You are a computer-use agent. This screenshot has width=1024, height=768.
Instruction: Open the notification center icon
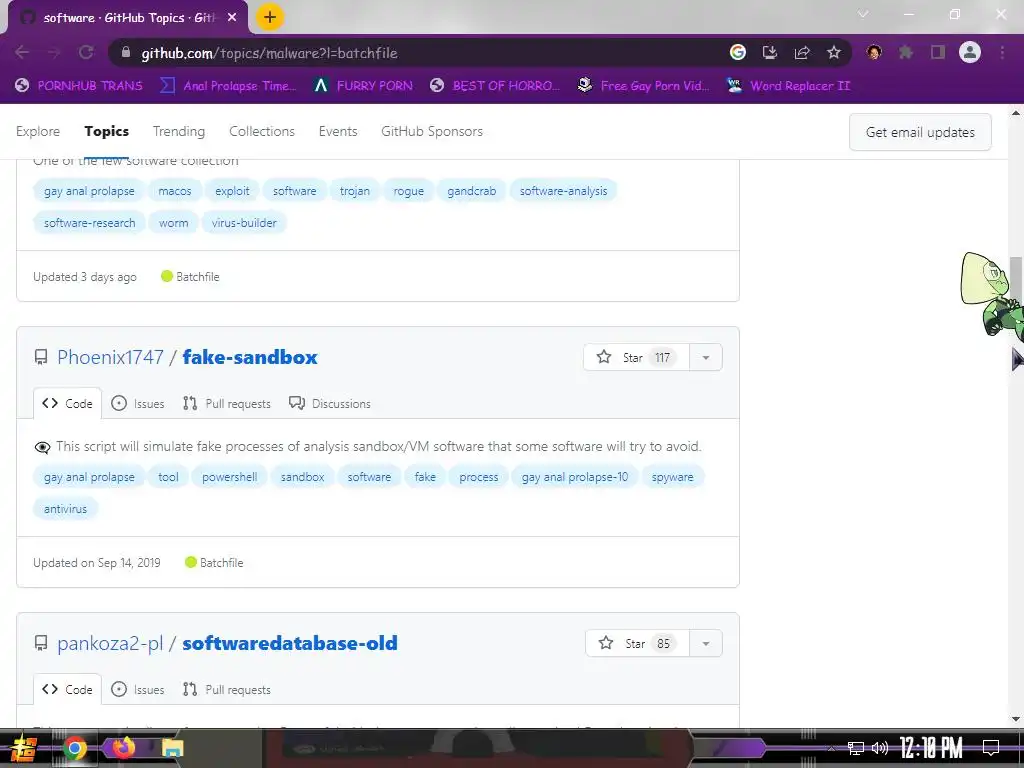tap(991, 748)
